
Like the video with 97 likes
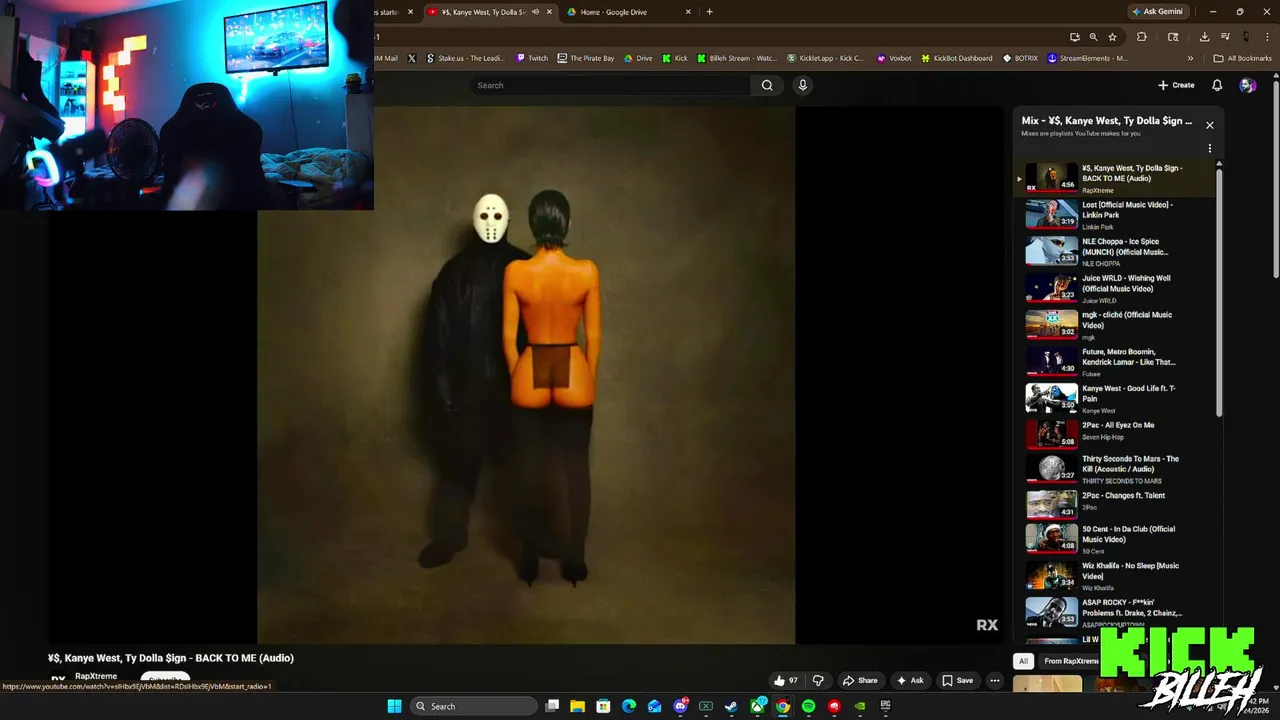tap(786, 680)
